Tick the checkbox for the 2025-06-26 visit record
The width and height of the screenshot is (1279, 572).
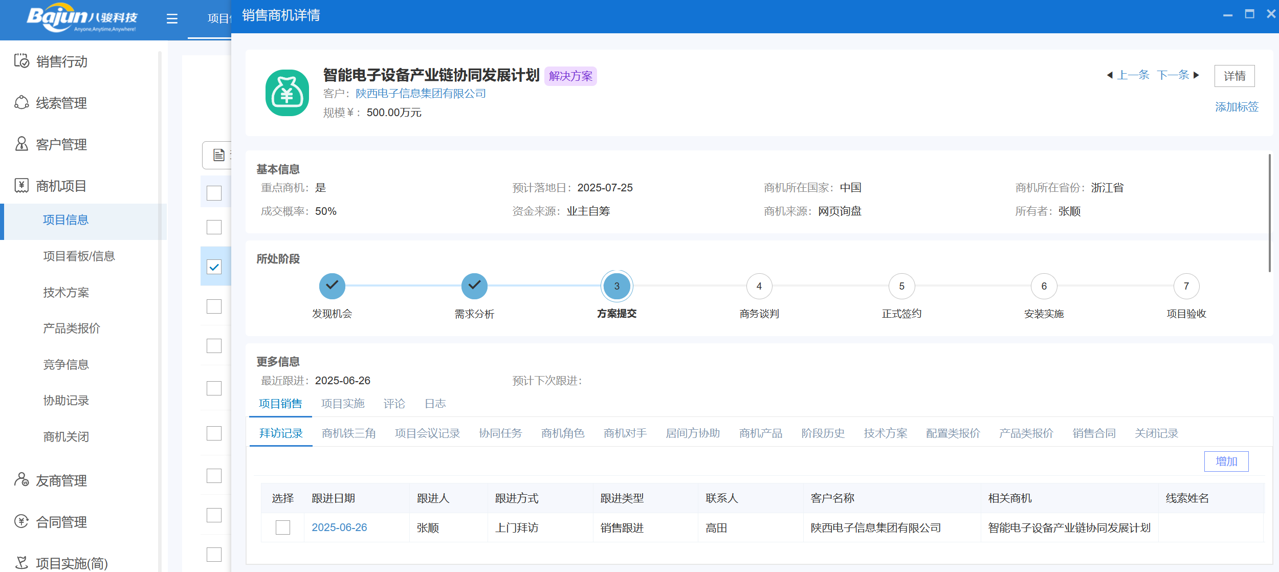pos(283,527)
